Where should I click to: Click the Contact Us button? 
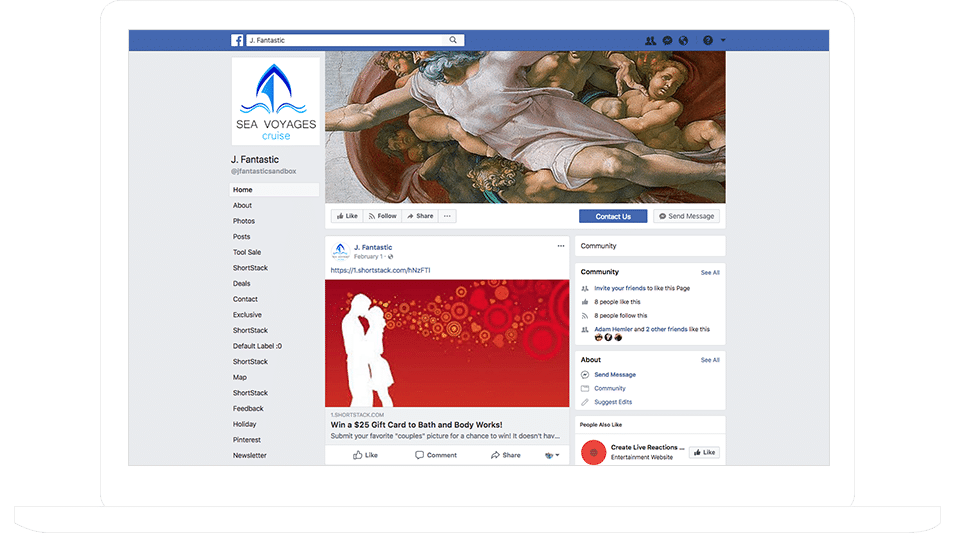point(613,216)
